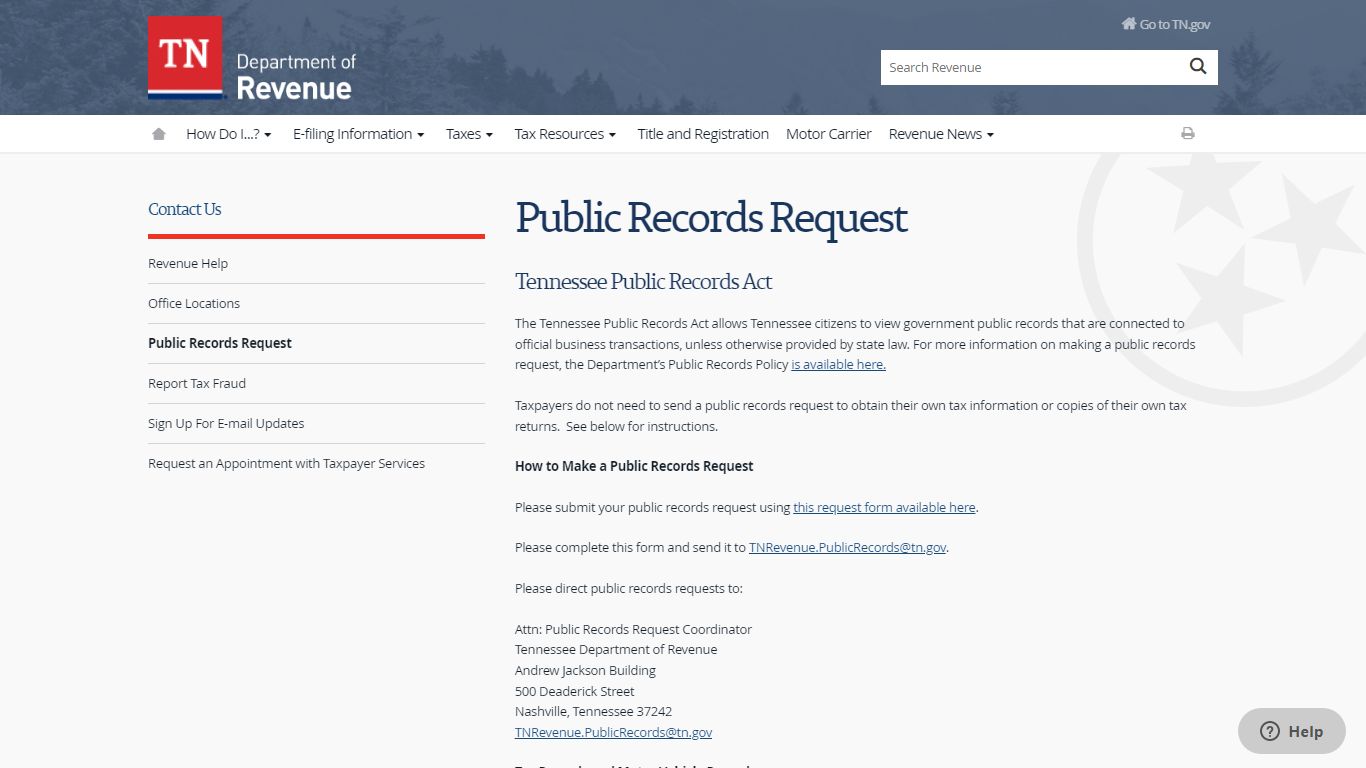Select Revenue Help in the sidebar

tap(188, 264)
